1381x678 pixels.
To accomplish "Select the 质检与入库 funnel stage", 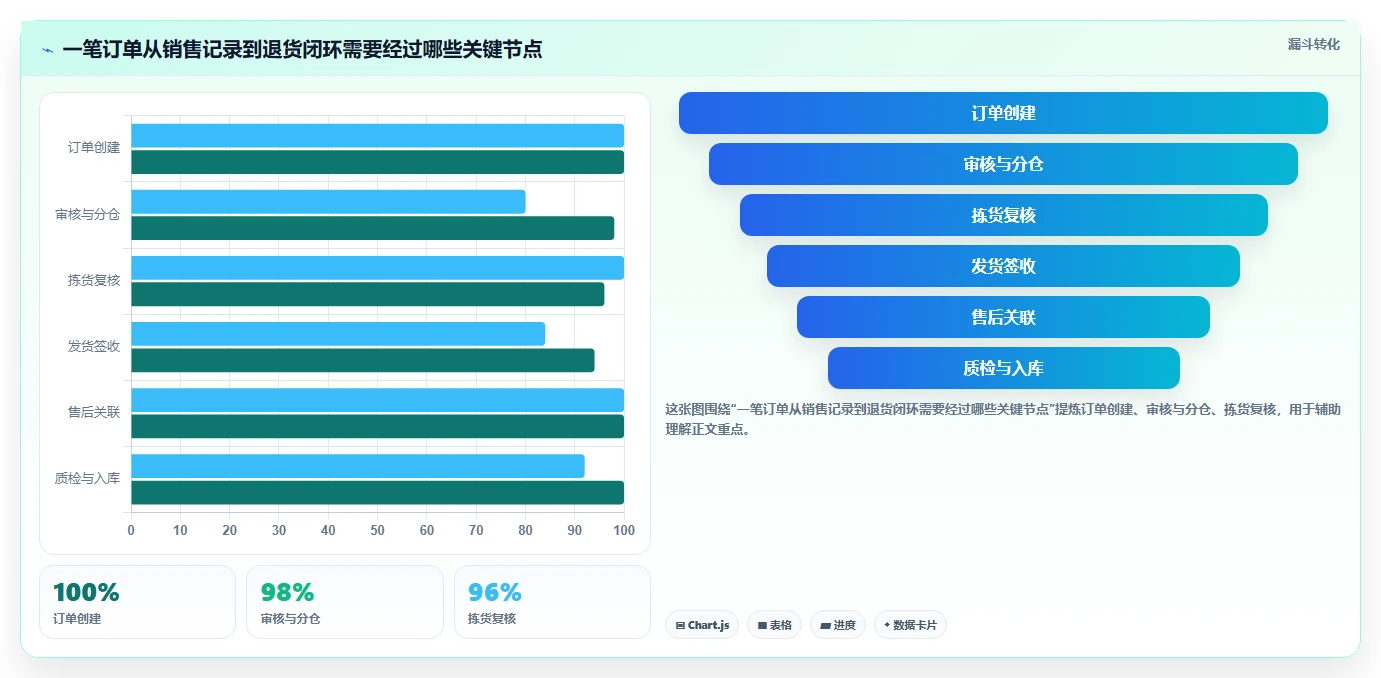I will [1003, 368].
